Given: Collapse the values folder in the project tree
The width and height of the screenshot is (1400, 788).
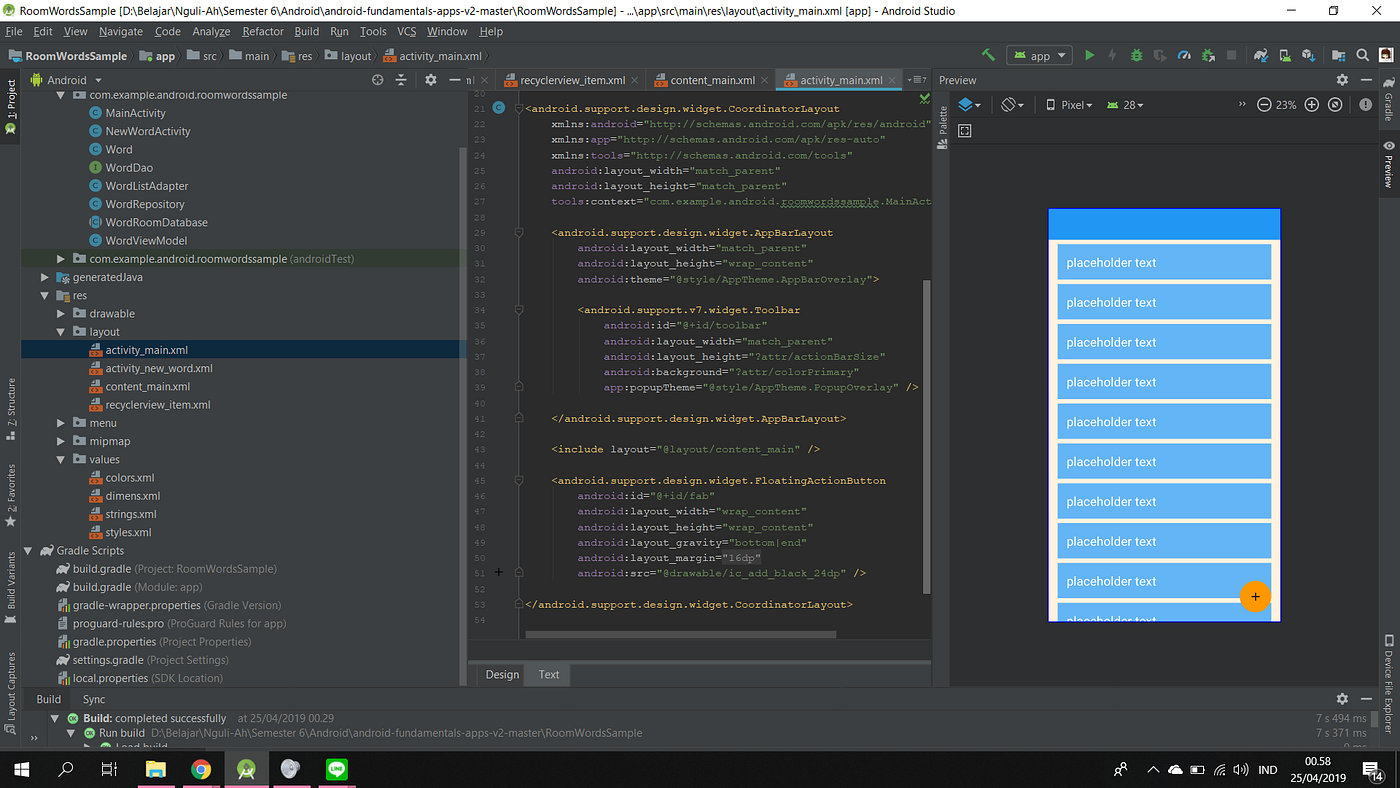Looking at the screenshot, I should pyautogui.click(x=60, y=459).
